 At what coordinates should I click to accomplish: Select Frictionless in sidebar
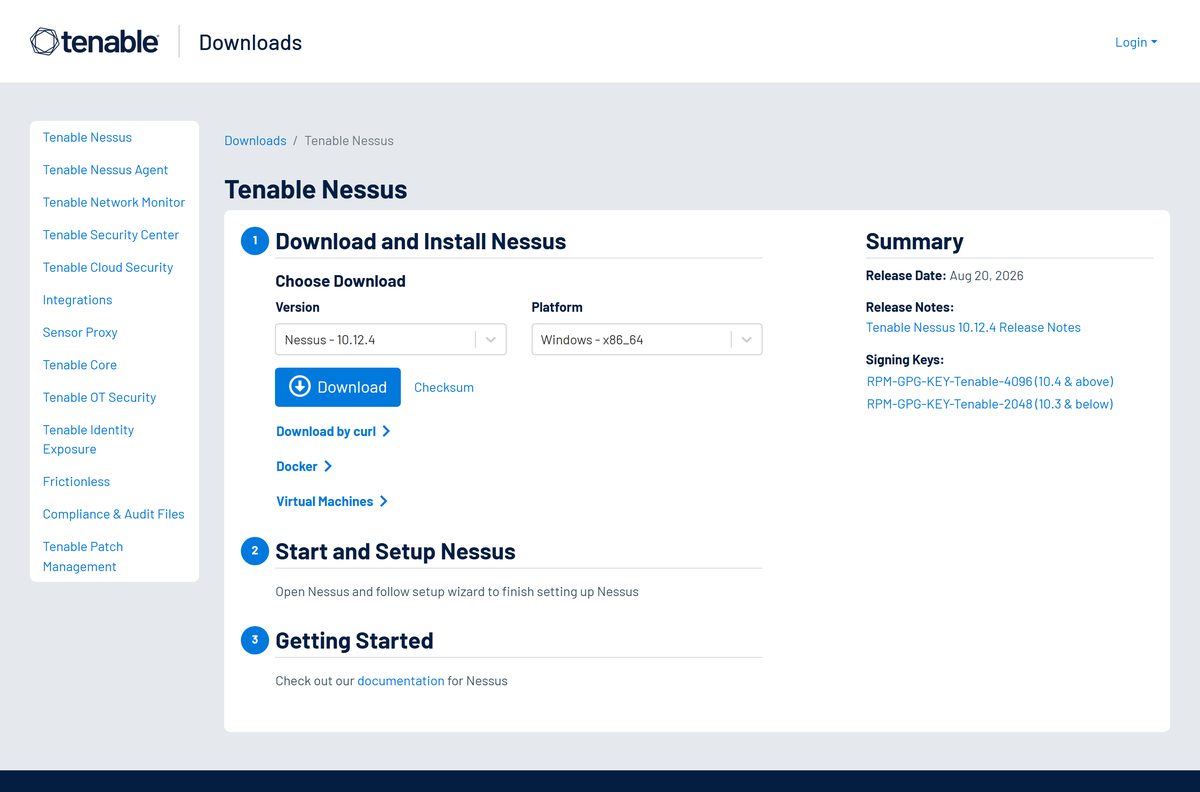(x=76, y=481)
